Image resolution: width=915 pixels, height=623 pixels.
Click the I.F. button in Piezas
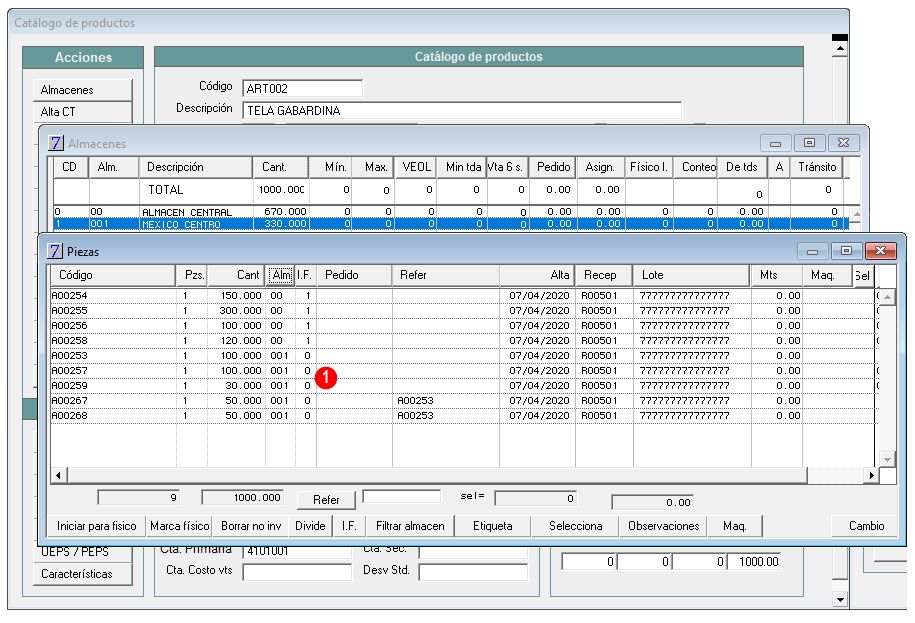(350, 526)
